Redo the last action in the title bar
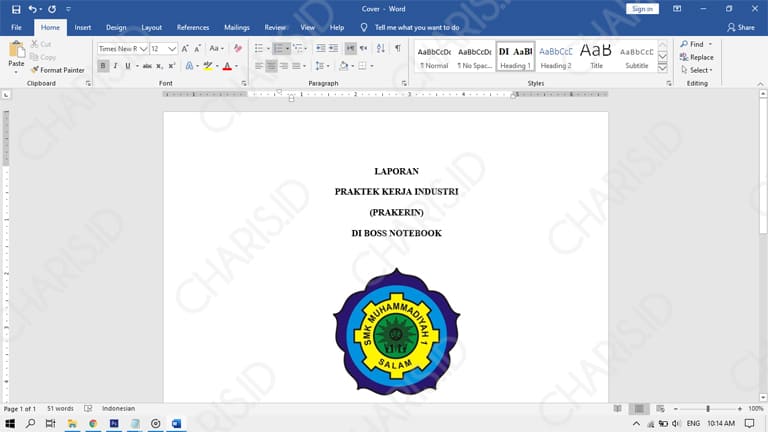The width and height of the screenshot is (768, 432). (x=52, y=9)
